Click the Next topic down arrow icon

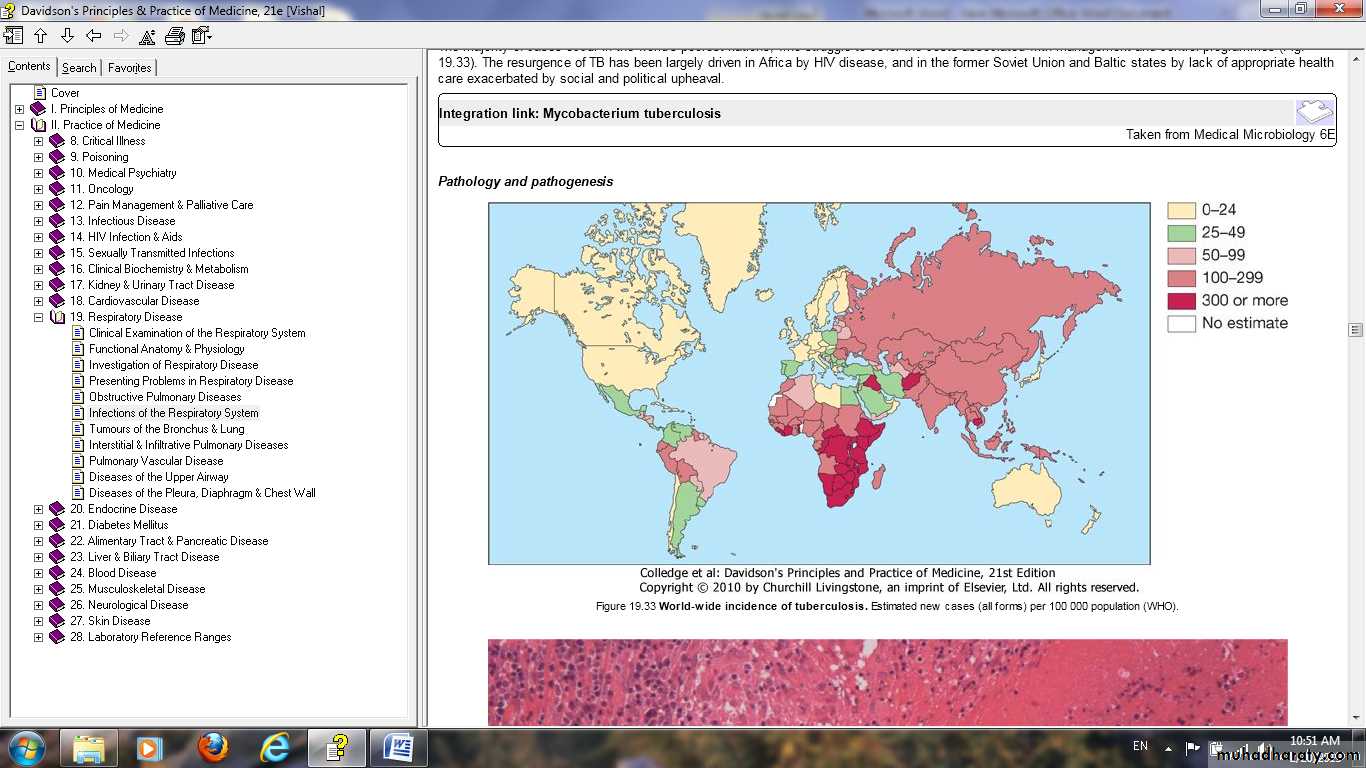pyautogui.click(x=67, y=36)
